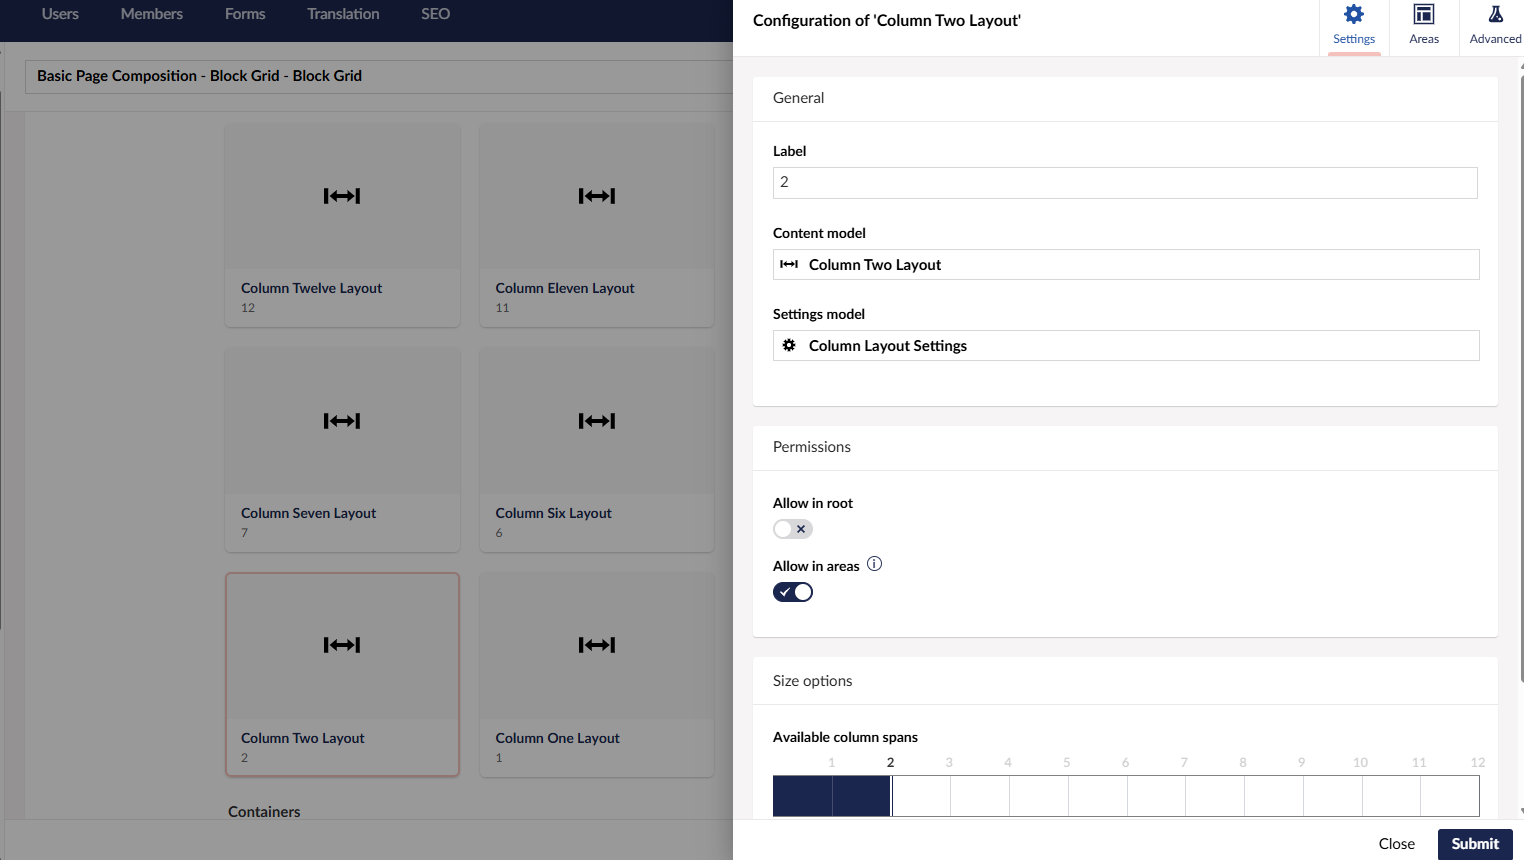Open the Users section

click(x=60, y=14)
